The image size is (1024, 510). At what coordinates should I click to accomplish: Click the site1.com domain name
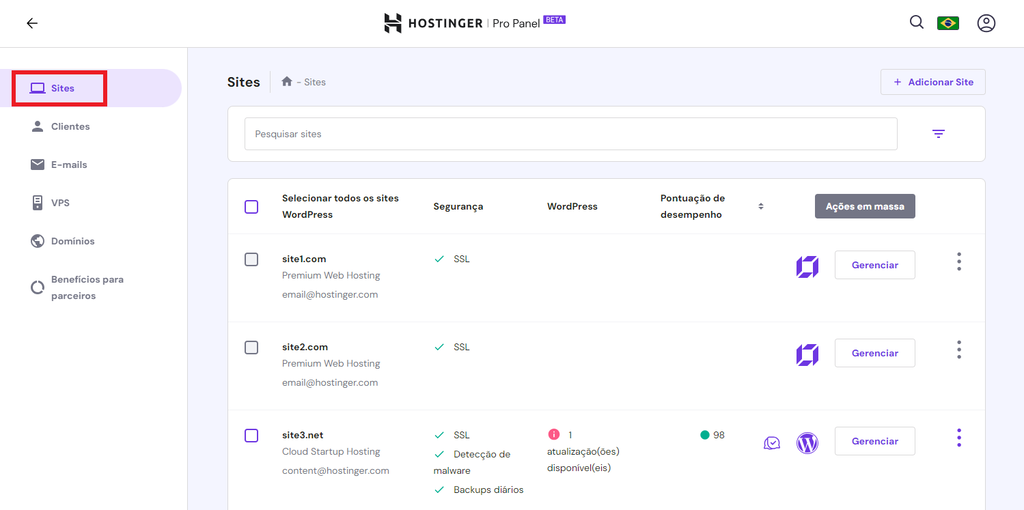click(x=304, y=259)
